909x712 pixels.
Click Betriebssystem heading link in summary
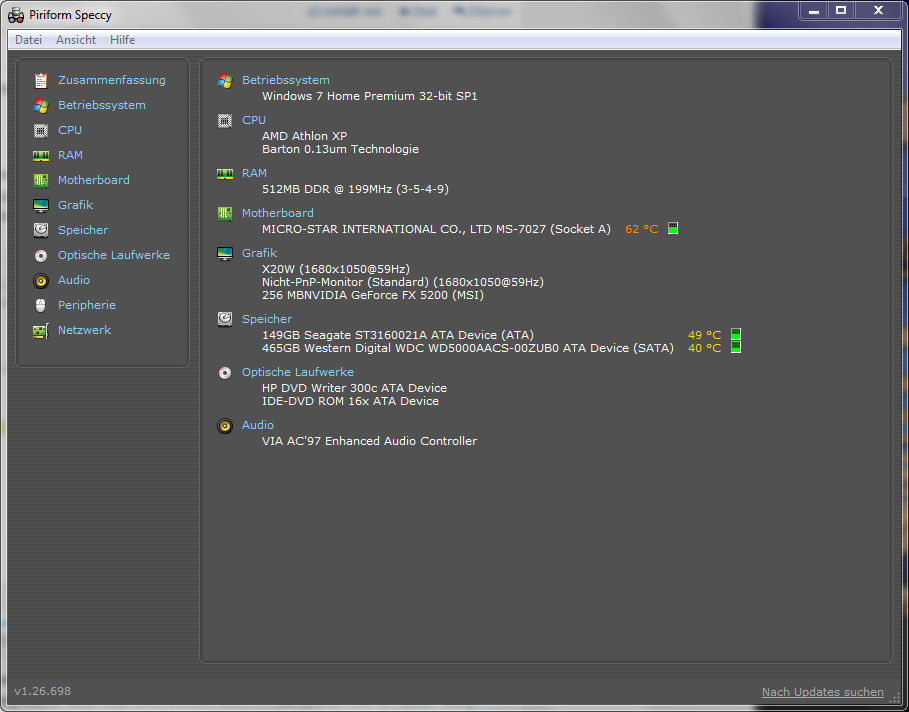click(286, 80)
